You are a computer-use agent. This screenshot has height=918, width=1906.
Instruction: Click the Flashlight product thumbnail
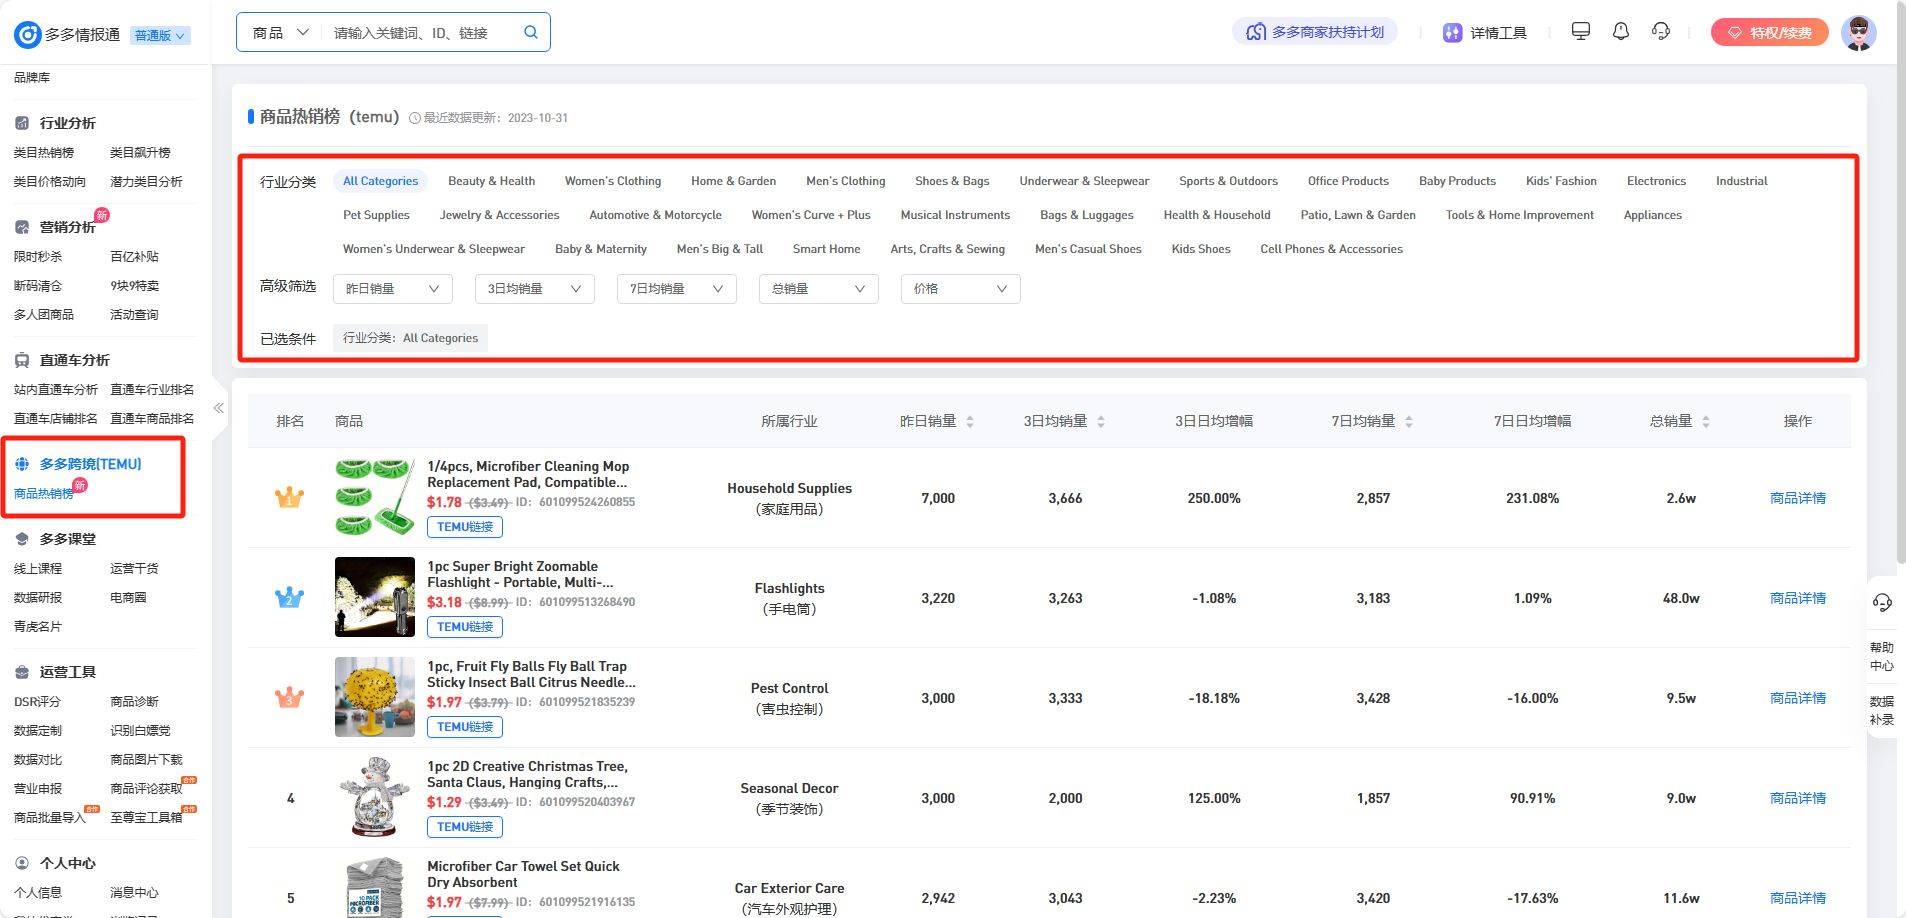pyautogui.click(x=375, y=597)
